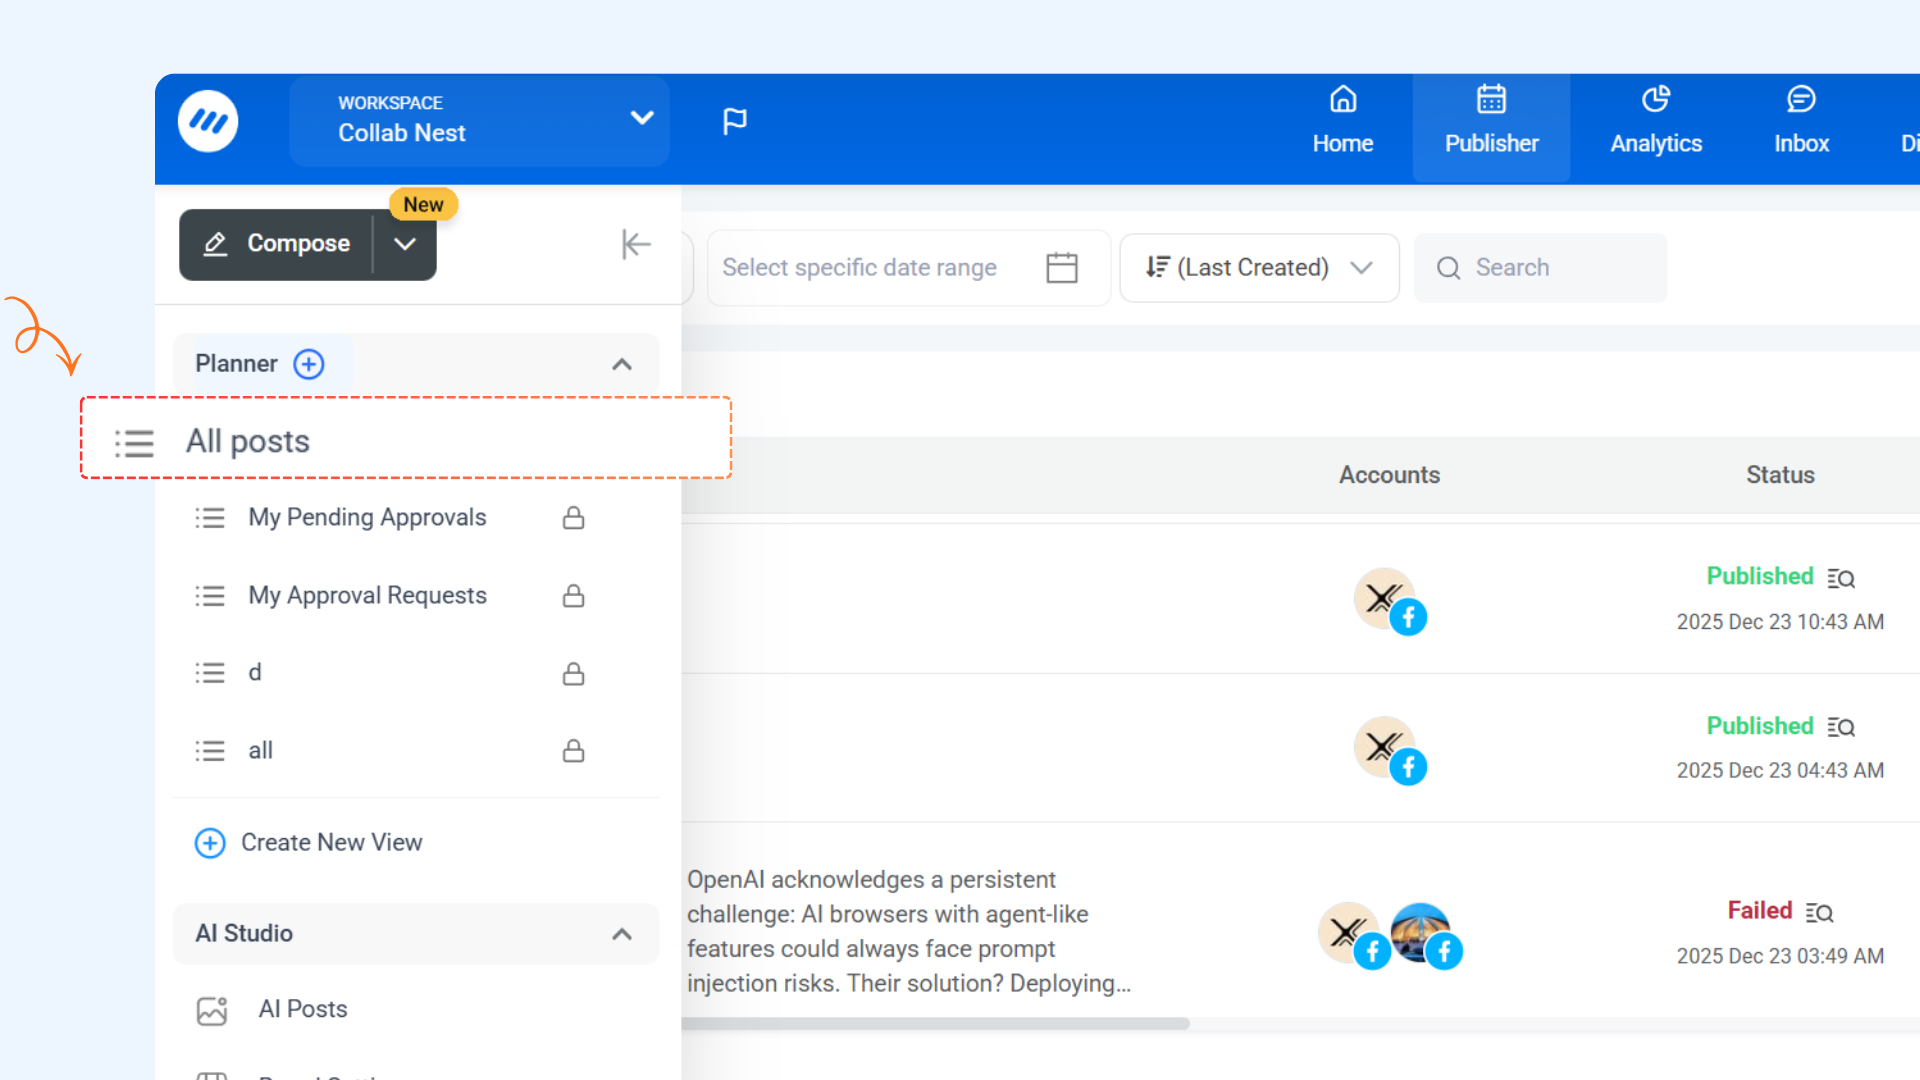Image resolution: width=1920 pixels, height=1080 pixels.
Task: Collapse the AI Studio section
Action: click(x=622, y=934)
